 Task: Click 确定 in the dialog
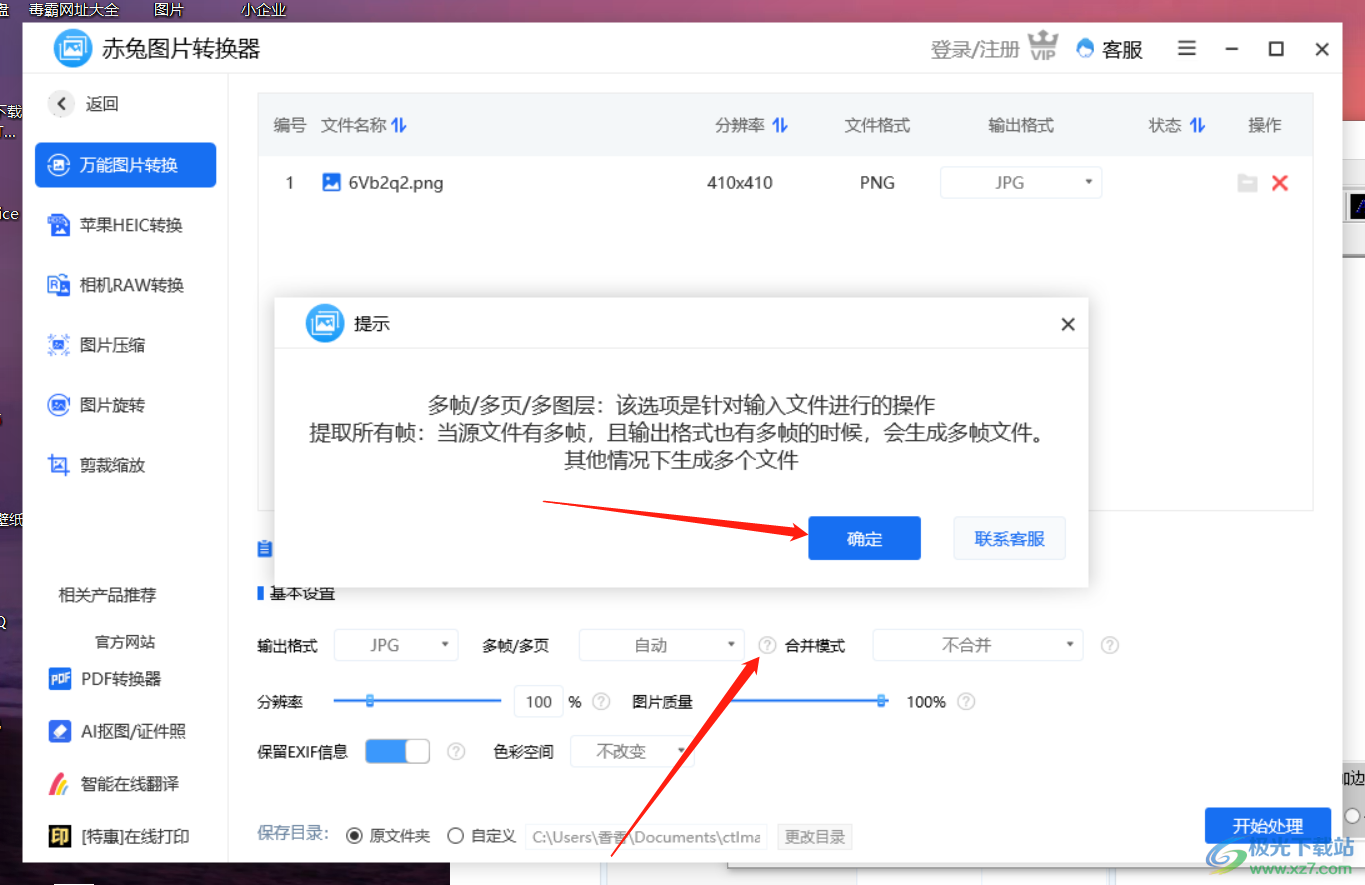click(865, 538)
